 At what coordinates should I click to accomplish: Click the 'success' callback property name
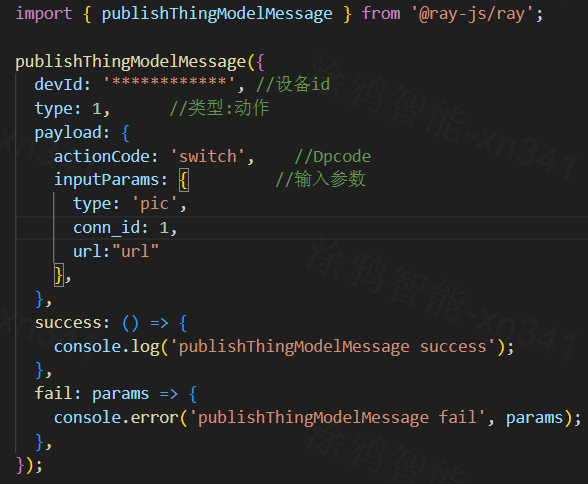click(68, 323)
